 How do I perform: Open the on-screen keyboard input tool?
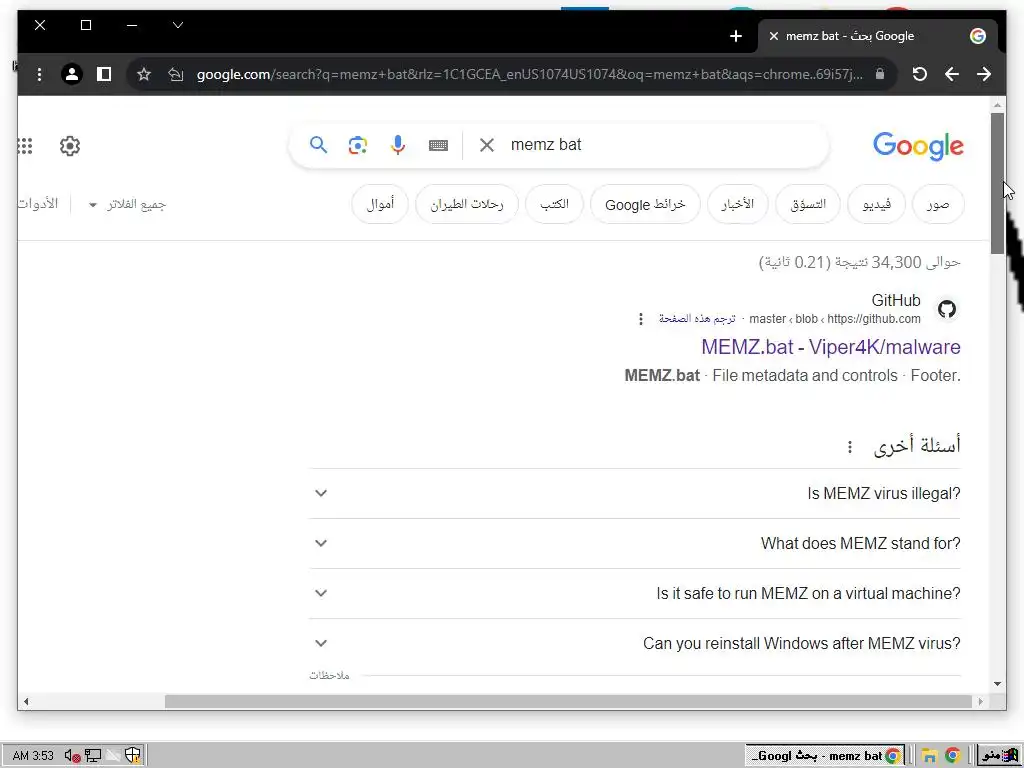(438, 145)
